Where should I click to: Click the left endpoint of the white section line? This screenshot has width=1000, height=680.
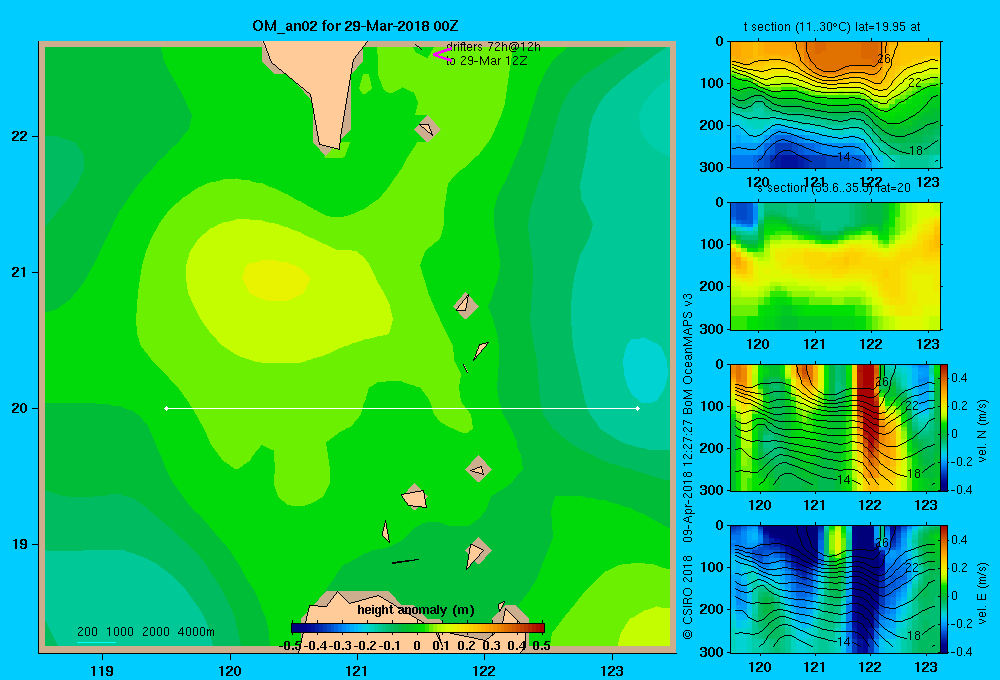pos(166,408)
